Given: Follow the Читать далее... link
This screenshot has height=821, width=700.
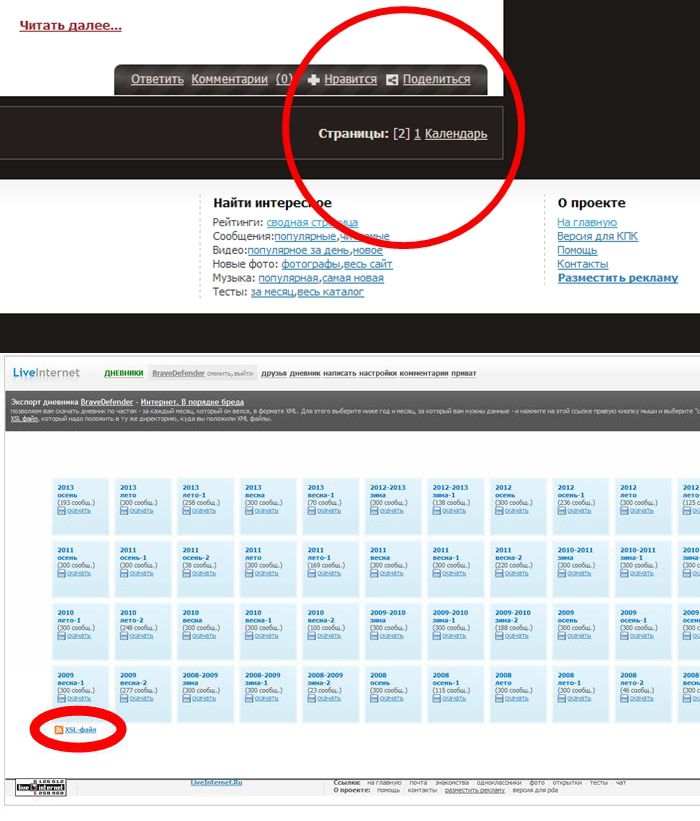Looking at the screenshot, I should [71, 26].
